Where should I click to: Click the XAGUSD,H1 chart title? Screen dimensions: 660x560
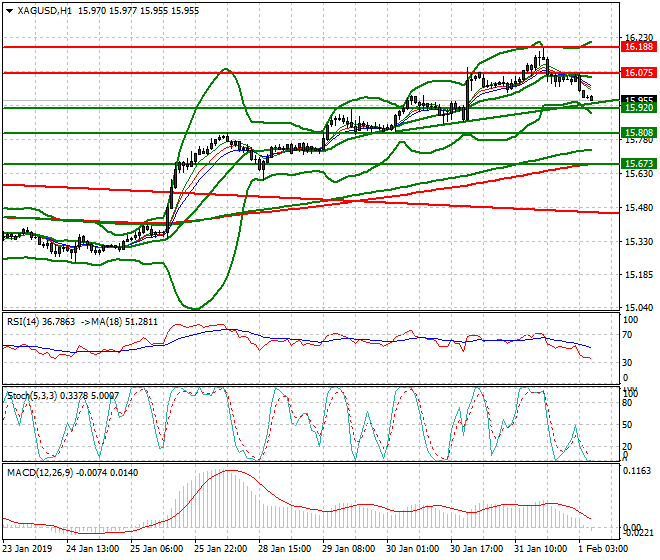tap(45, 11)
